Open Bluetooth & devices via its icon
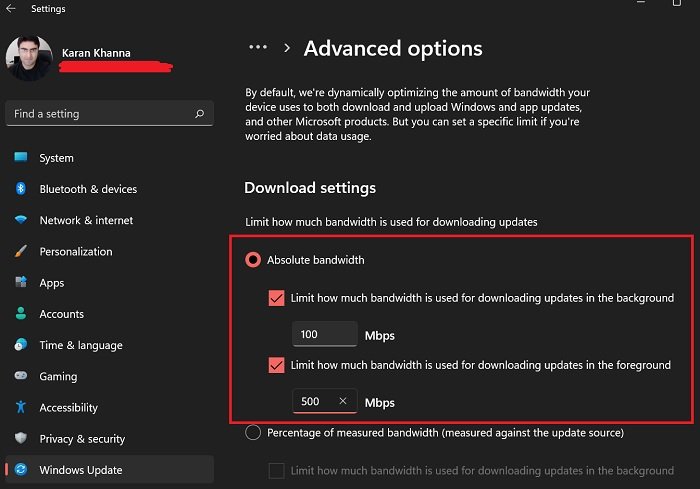 (20, 189)
